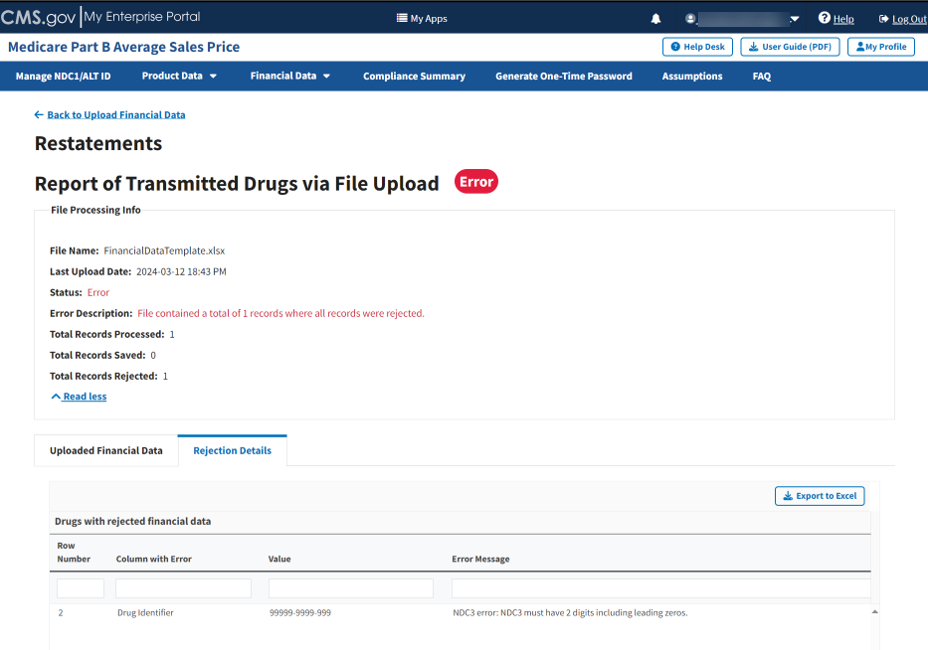Click the Help Desk button
928x650 pixels.
point(698,47)
